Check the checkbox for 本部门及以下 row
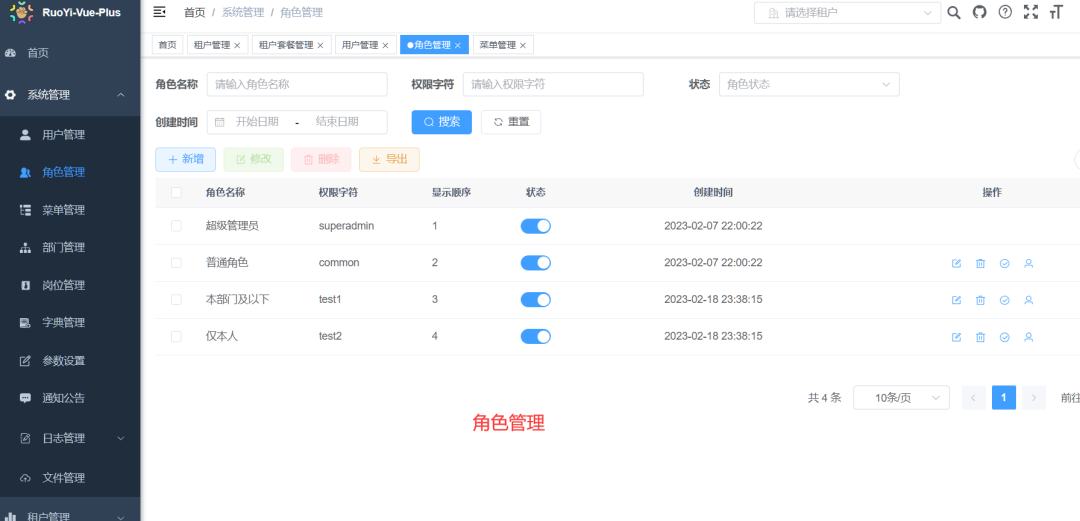Viewport: 1080px width, 521px height. click(x=176, y=300)
